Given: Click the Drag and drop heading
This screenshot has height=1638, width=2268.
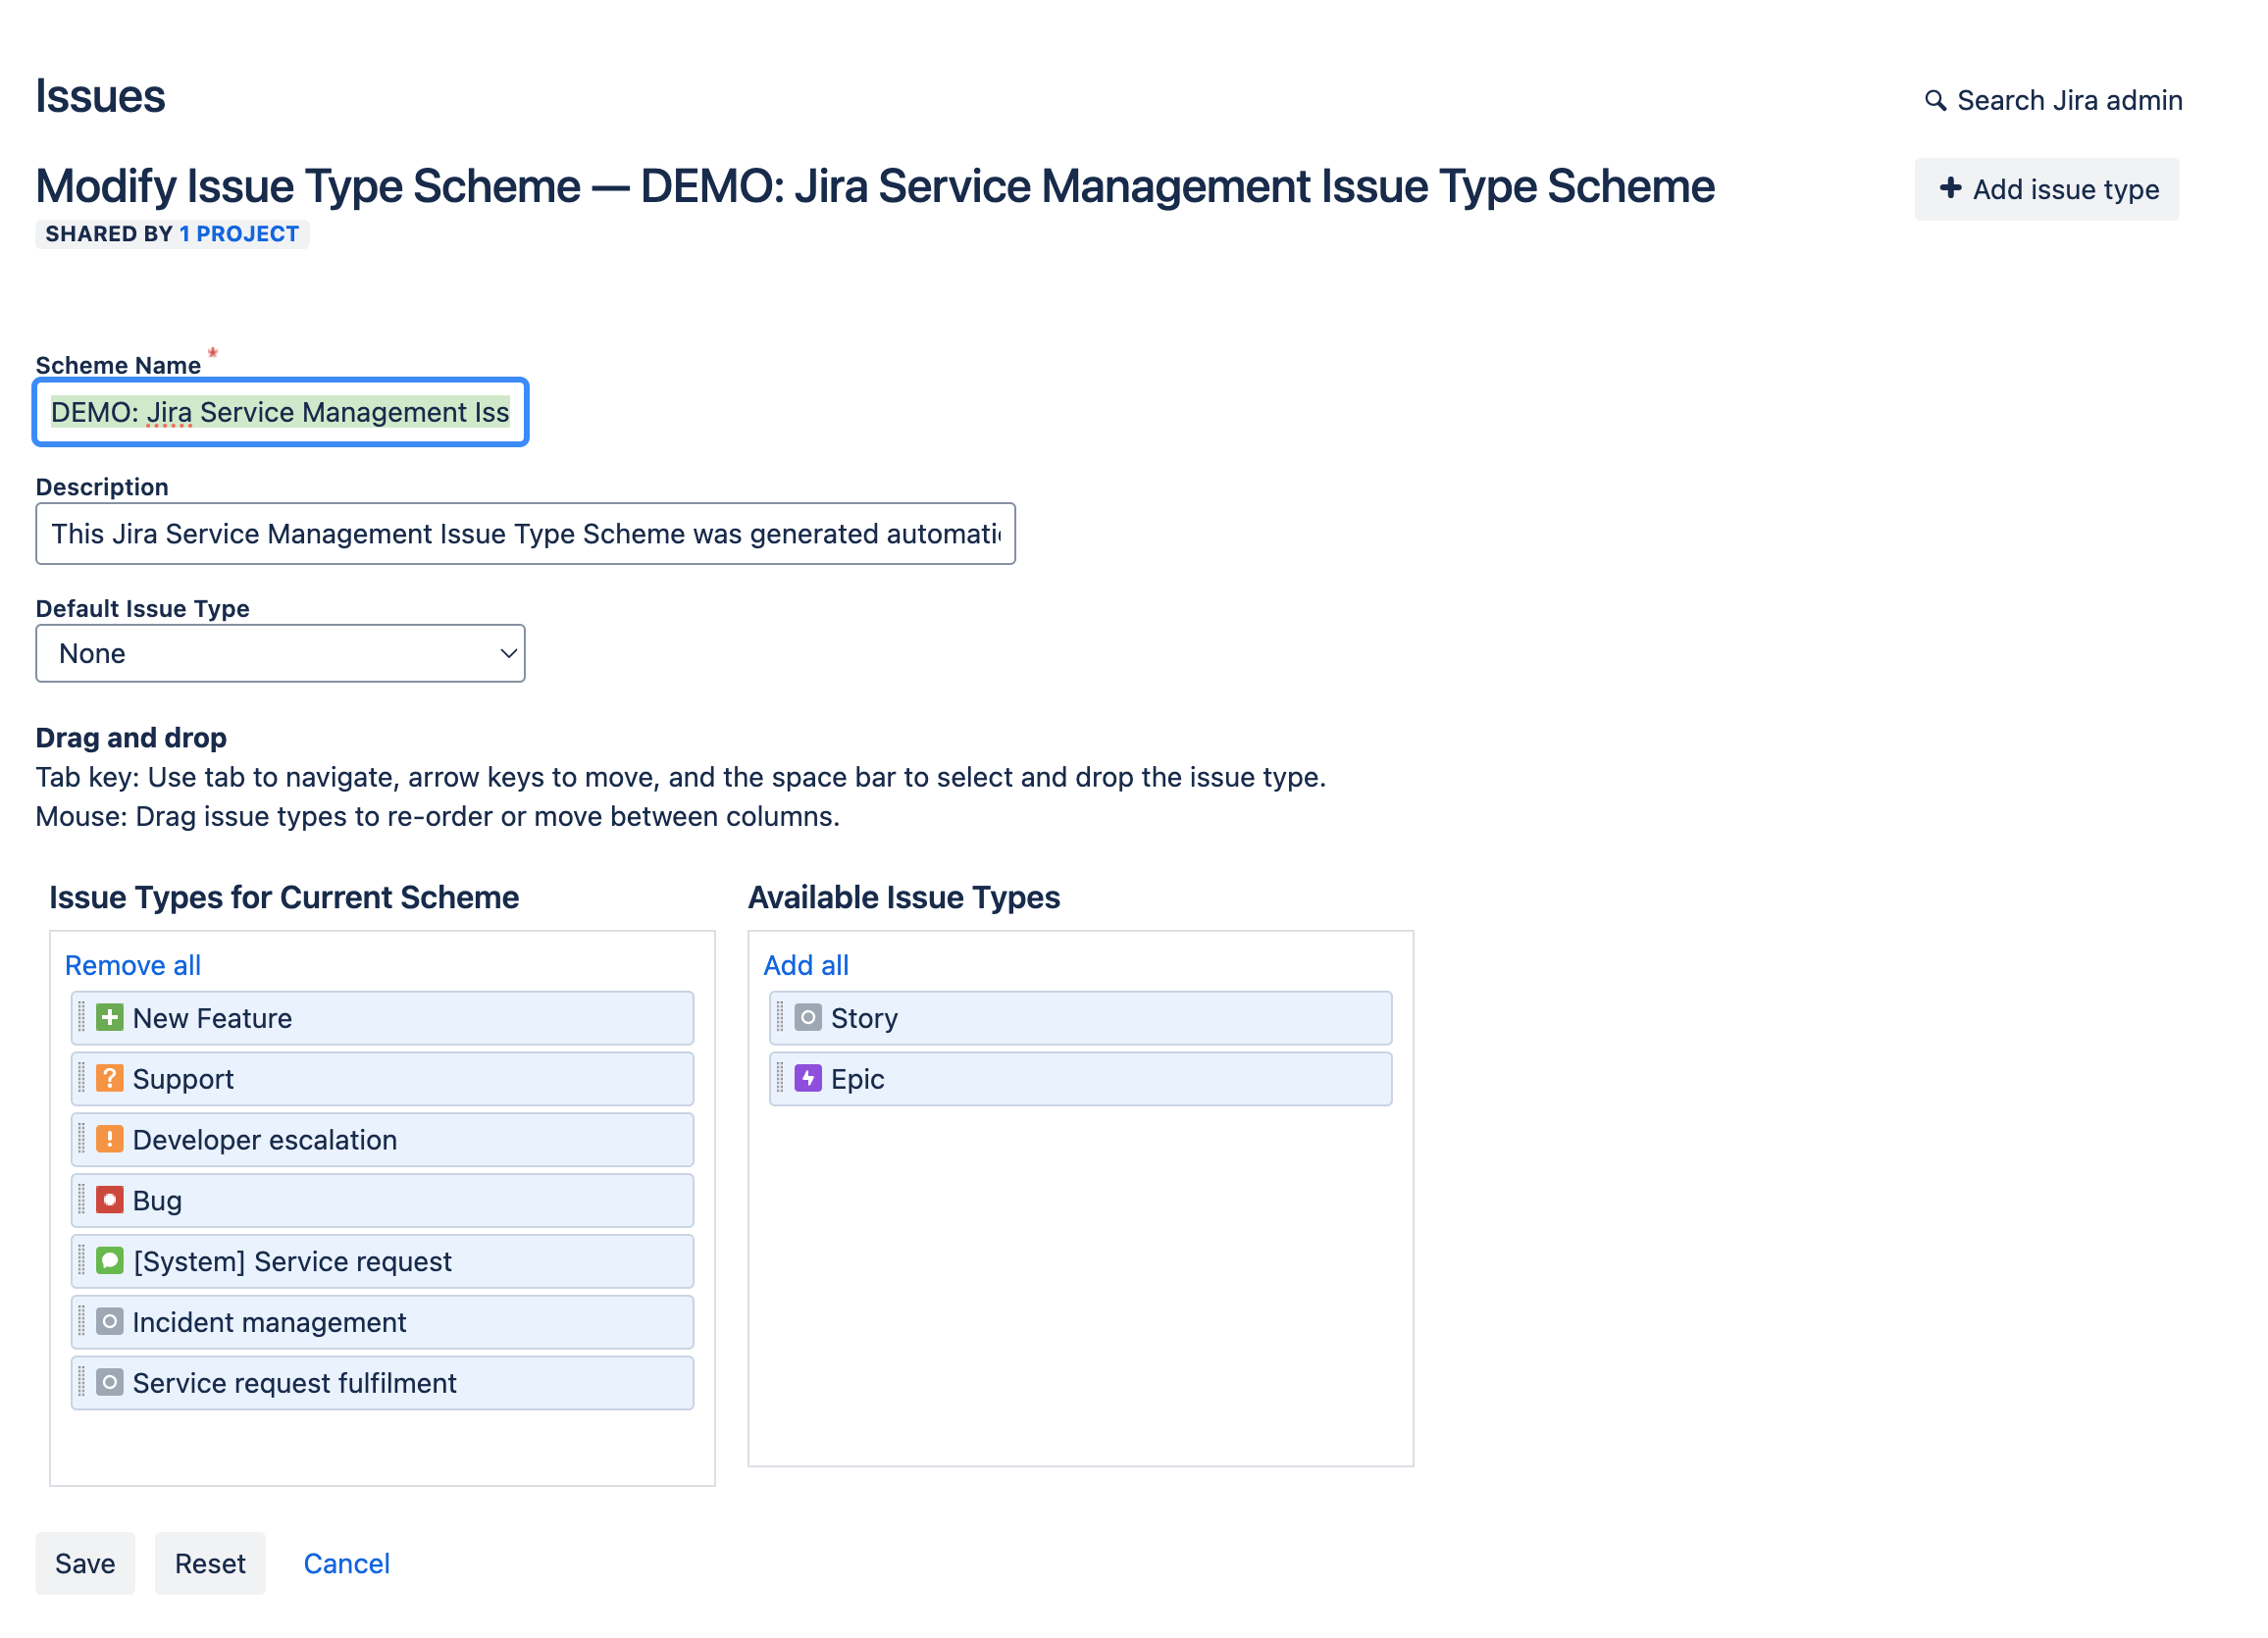Looking at the screenshot, I should [131, 738].
